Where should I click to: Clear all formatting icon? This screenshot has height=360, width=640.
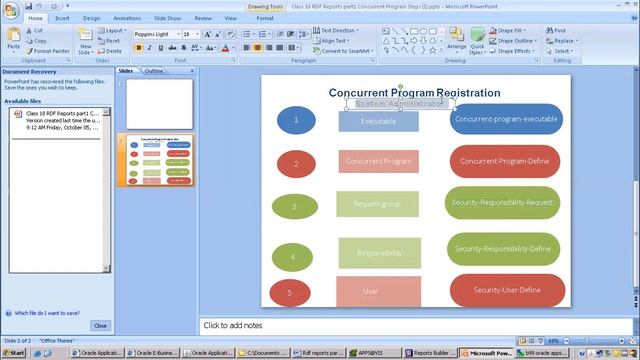(x=230, y=34)
